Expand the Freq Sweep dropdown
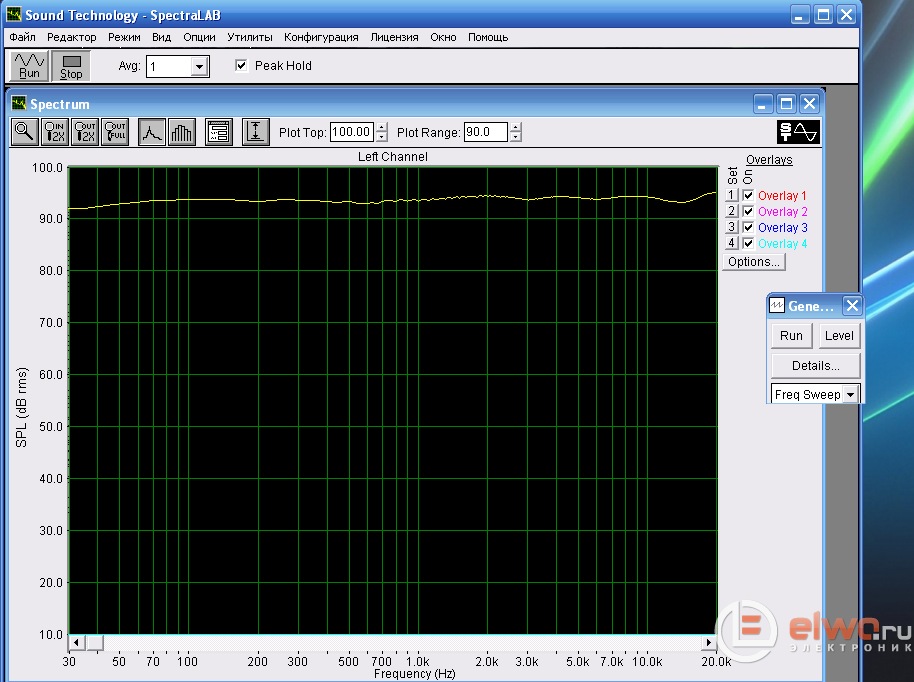914x682 pixels. click(x=850, y=394)
